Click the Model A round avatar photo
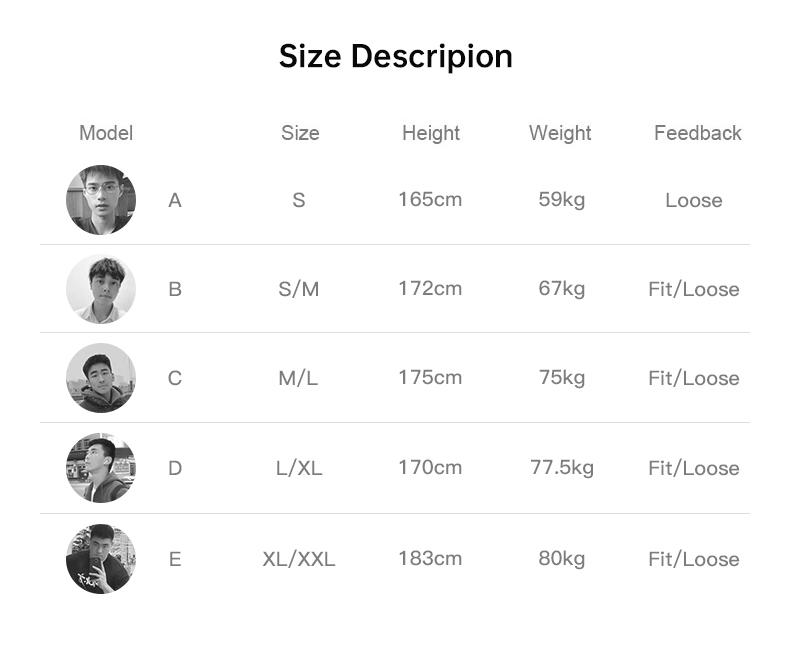This screenshot has width=790, height=657. (101, 200)
